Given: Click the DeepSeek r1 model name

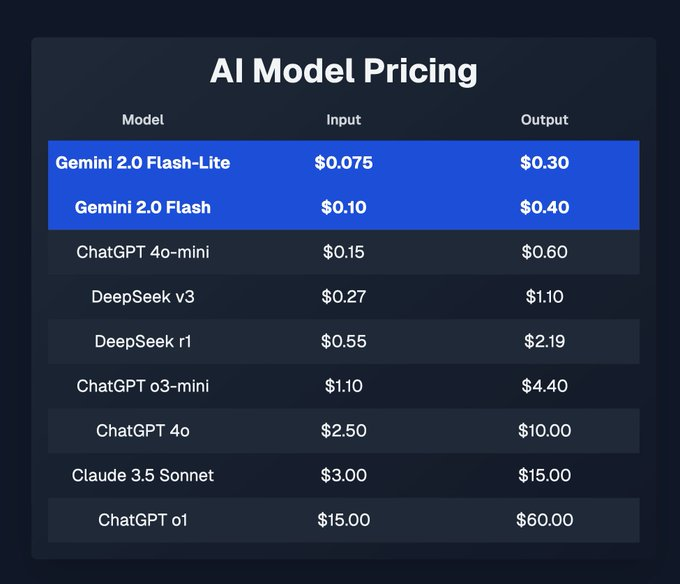Looking at the screenshot, I should pyautogui.click(x=143, y=342).
